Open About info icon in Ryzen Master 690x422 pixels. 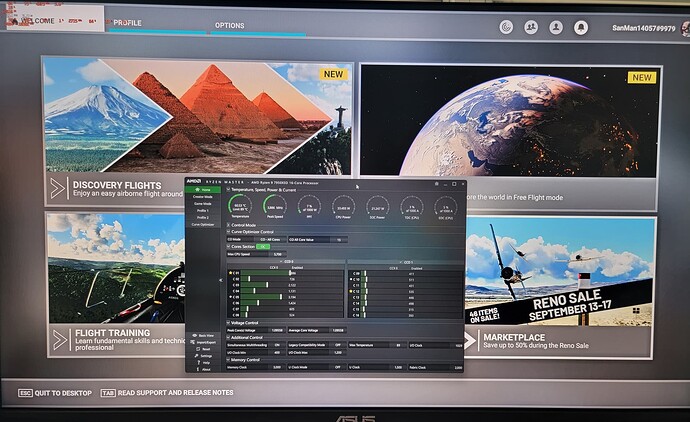point(198,369)
